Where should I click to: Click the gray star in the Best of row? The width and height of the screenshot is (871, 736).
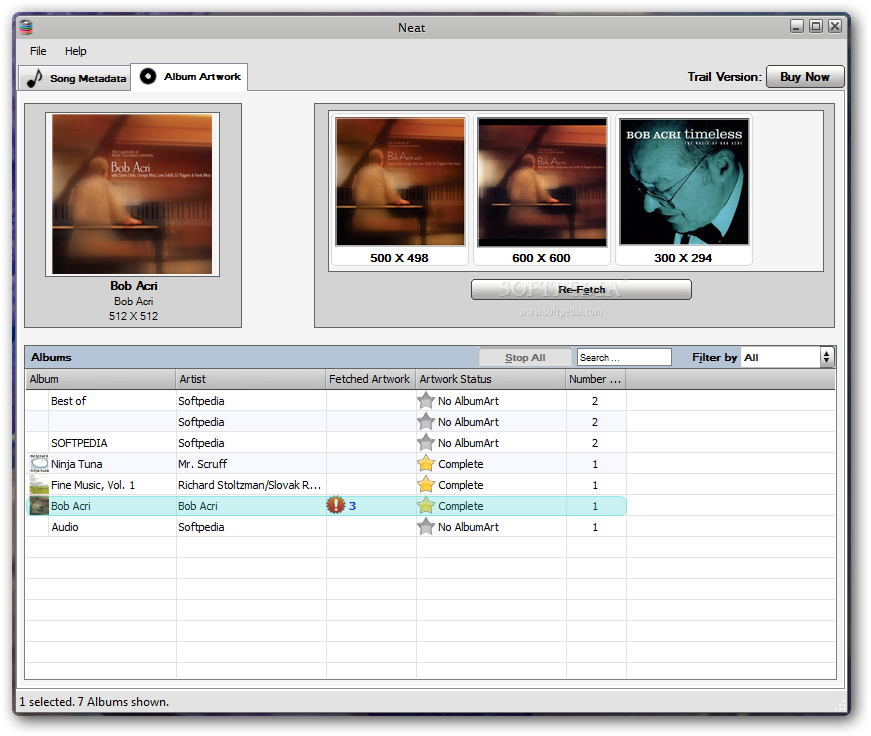point(426,400)
